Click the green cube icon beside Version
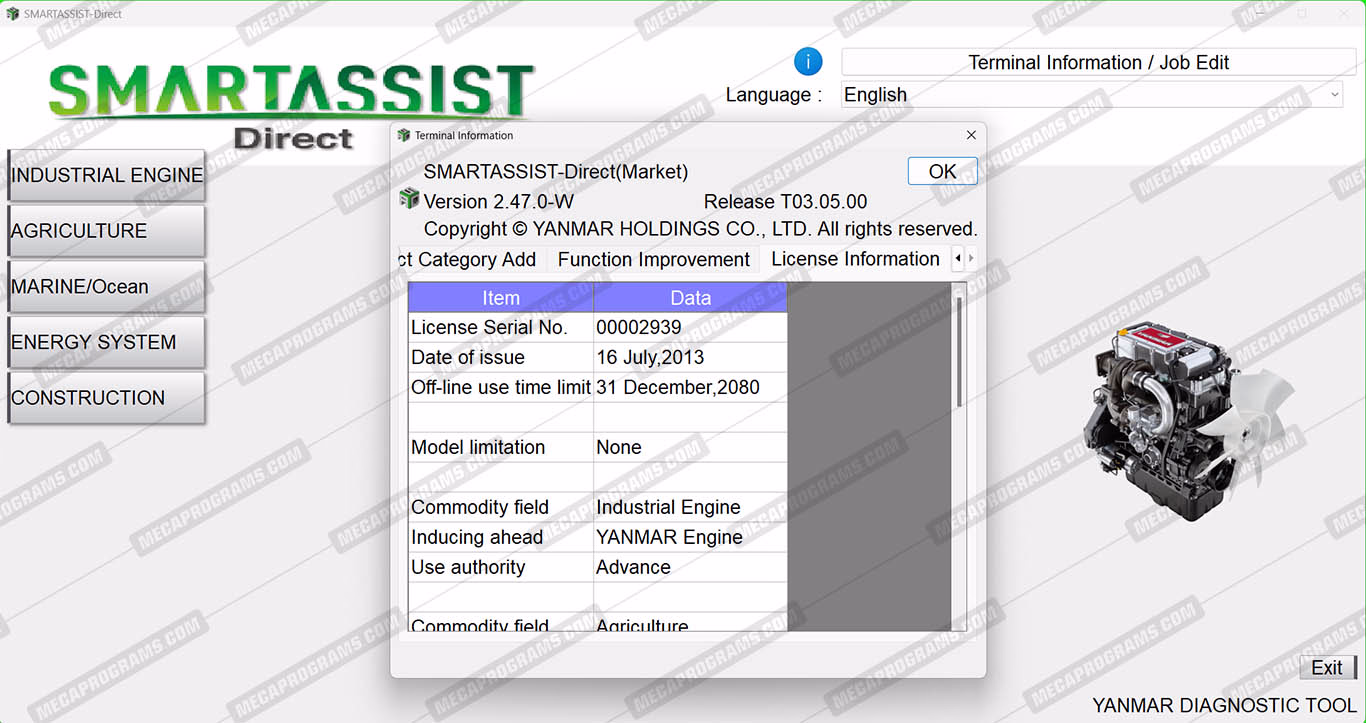This screenshot has height=723, width=1366. (x=409, y=199)
